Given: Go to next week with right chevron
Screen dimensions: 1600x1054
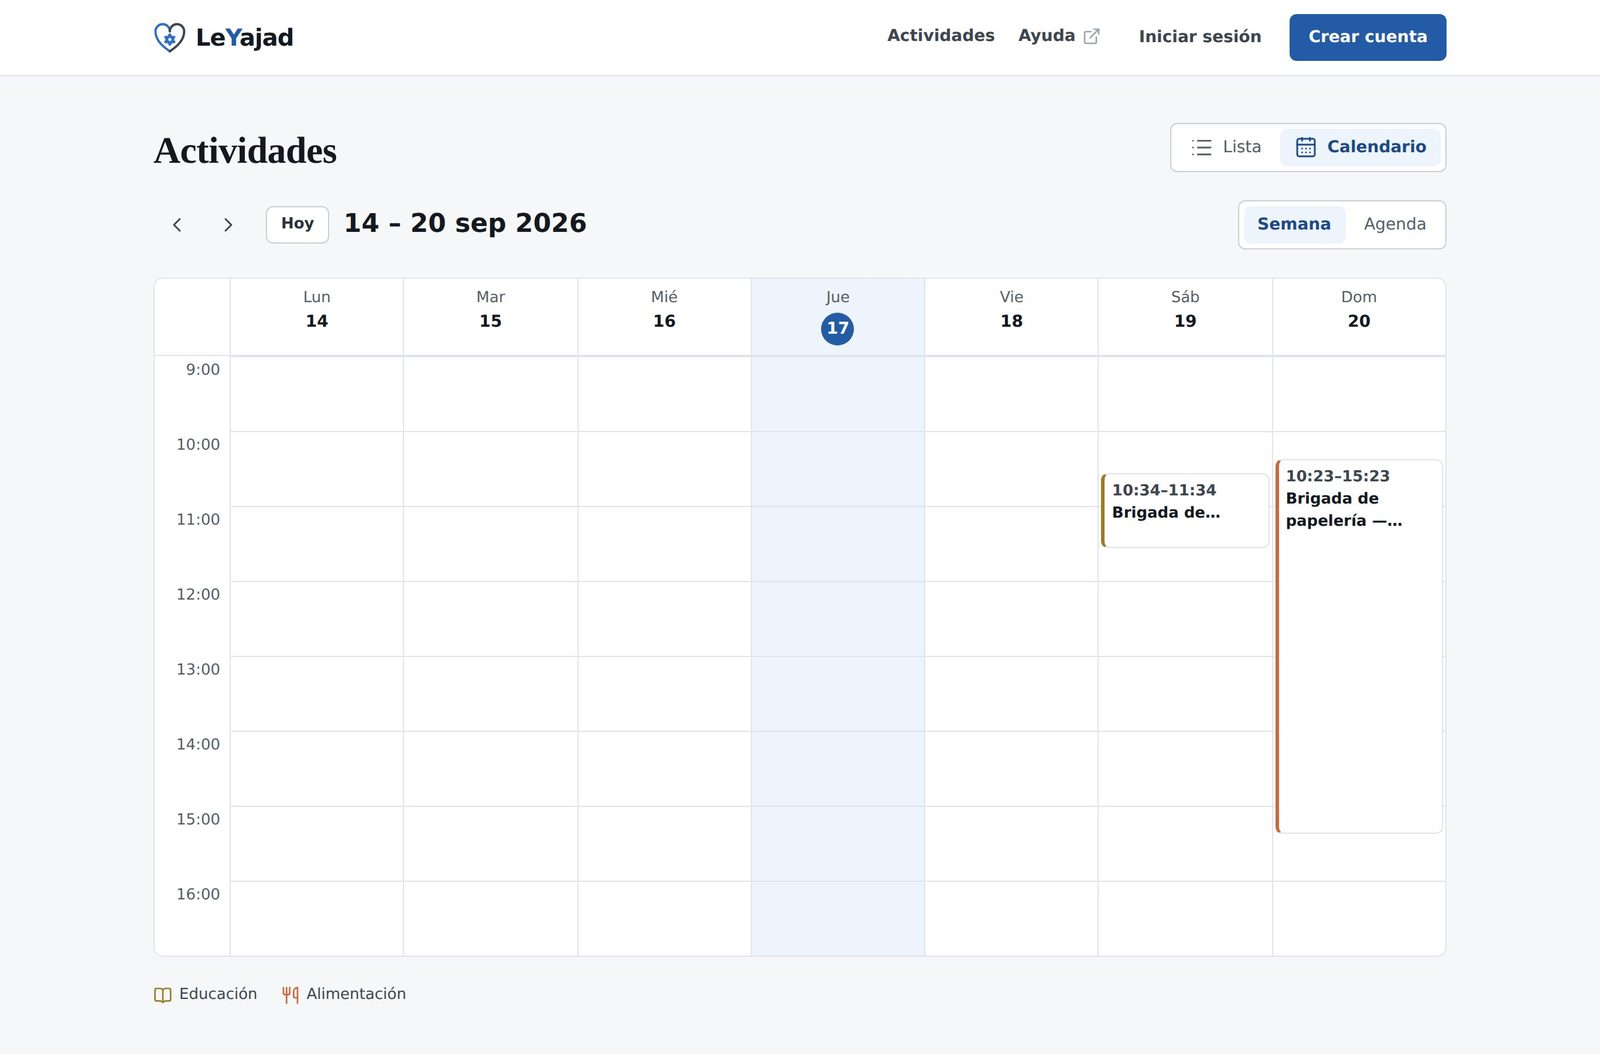Looking at the screenshot, I should tap(228, 224).
